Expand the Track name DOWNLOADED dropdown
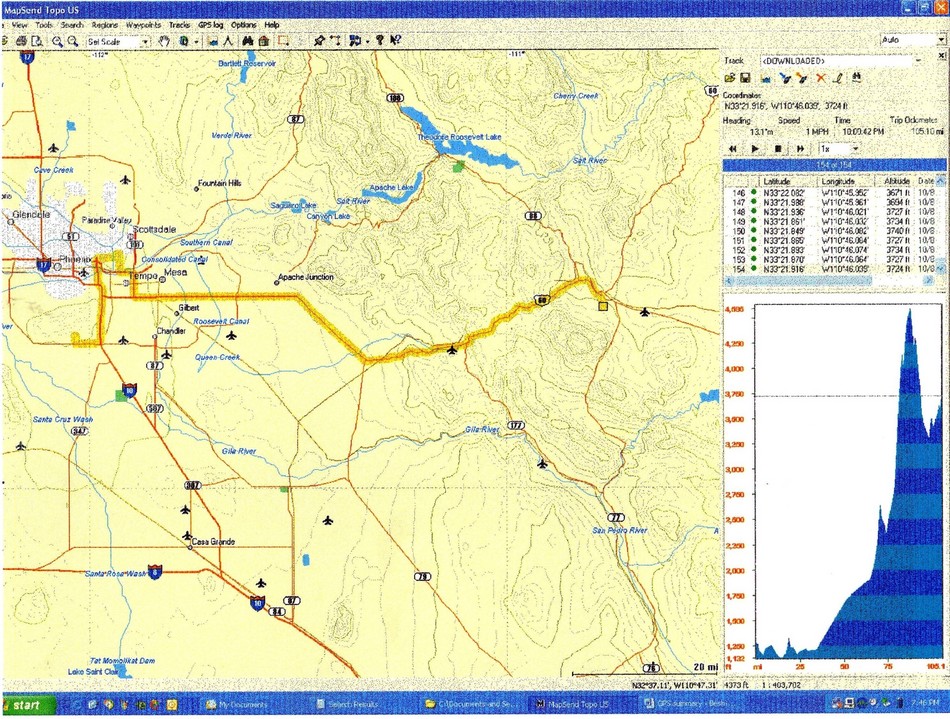The height and width of the screenshot is (719, 950). click(x=918, y=61)
